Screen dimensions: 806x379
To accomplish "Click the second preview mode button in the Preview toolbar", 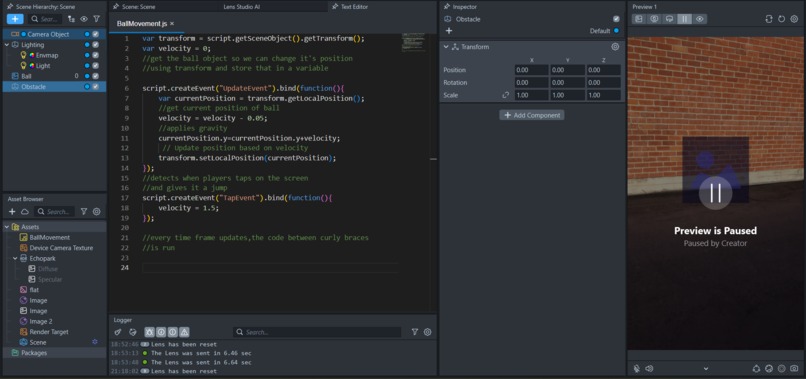I will click(x=654, y=19).
